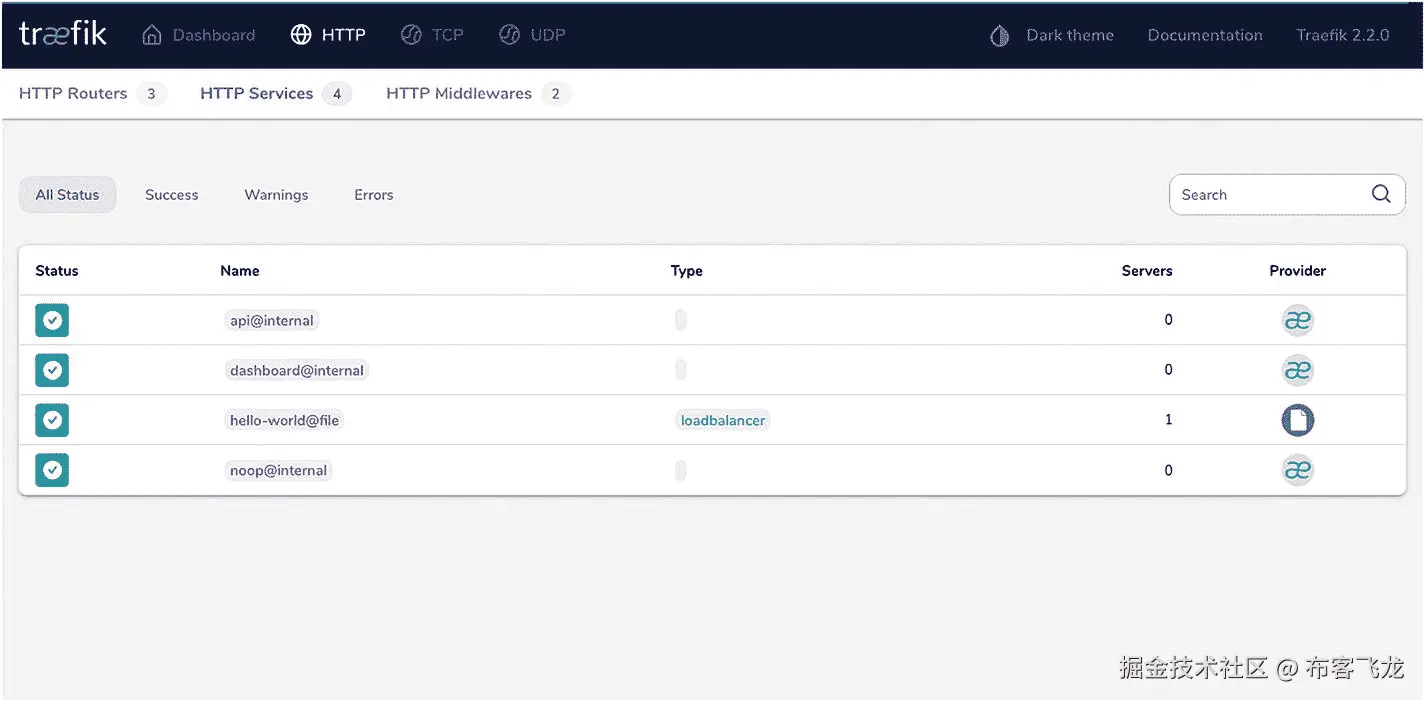This screenshot has height=702, width=1425.
Task: Filter services by Success
Action: coord(172,195)
